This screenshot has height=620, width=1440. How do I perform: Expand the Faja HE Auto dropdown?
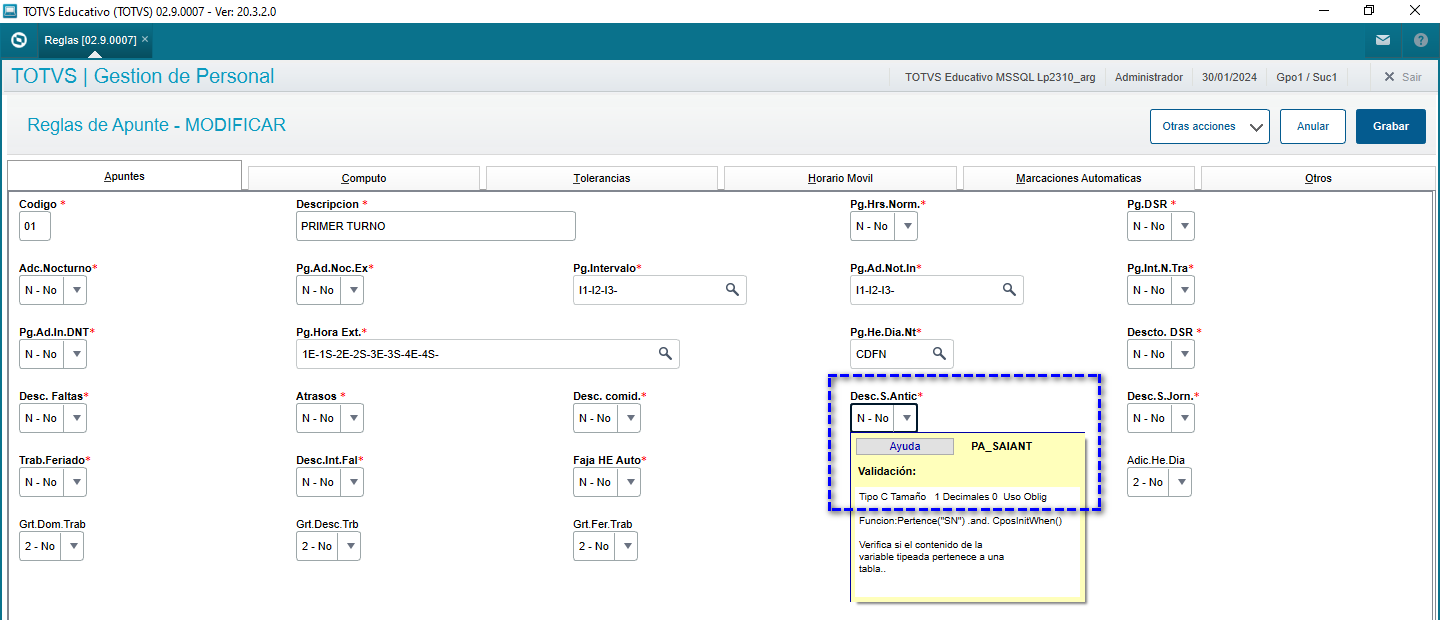pyautogui.click(x=629, y=482)
